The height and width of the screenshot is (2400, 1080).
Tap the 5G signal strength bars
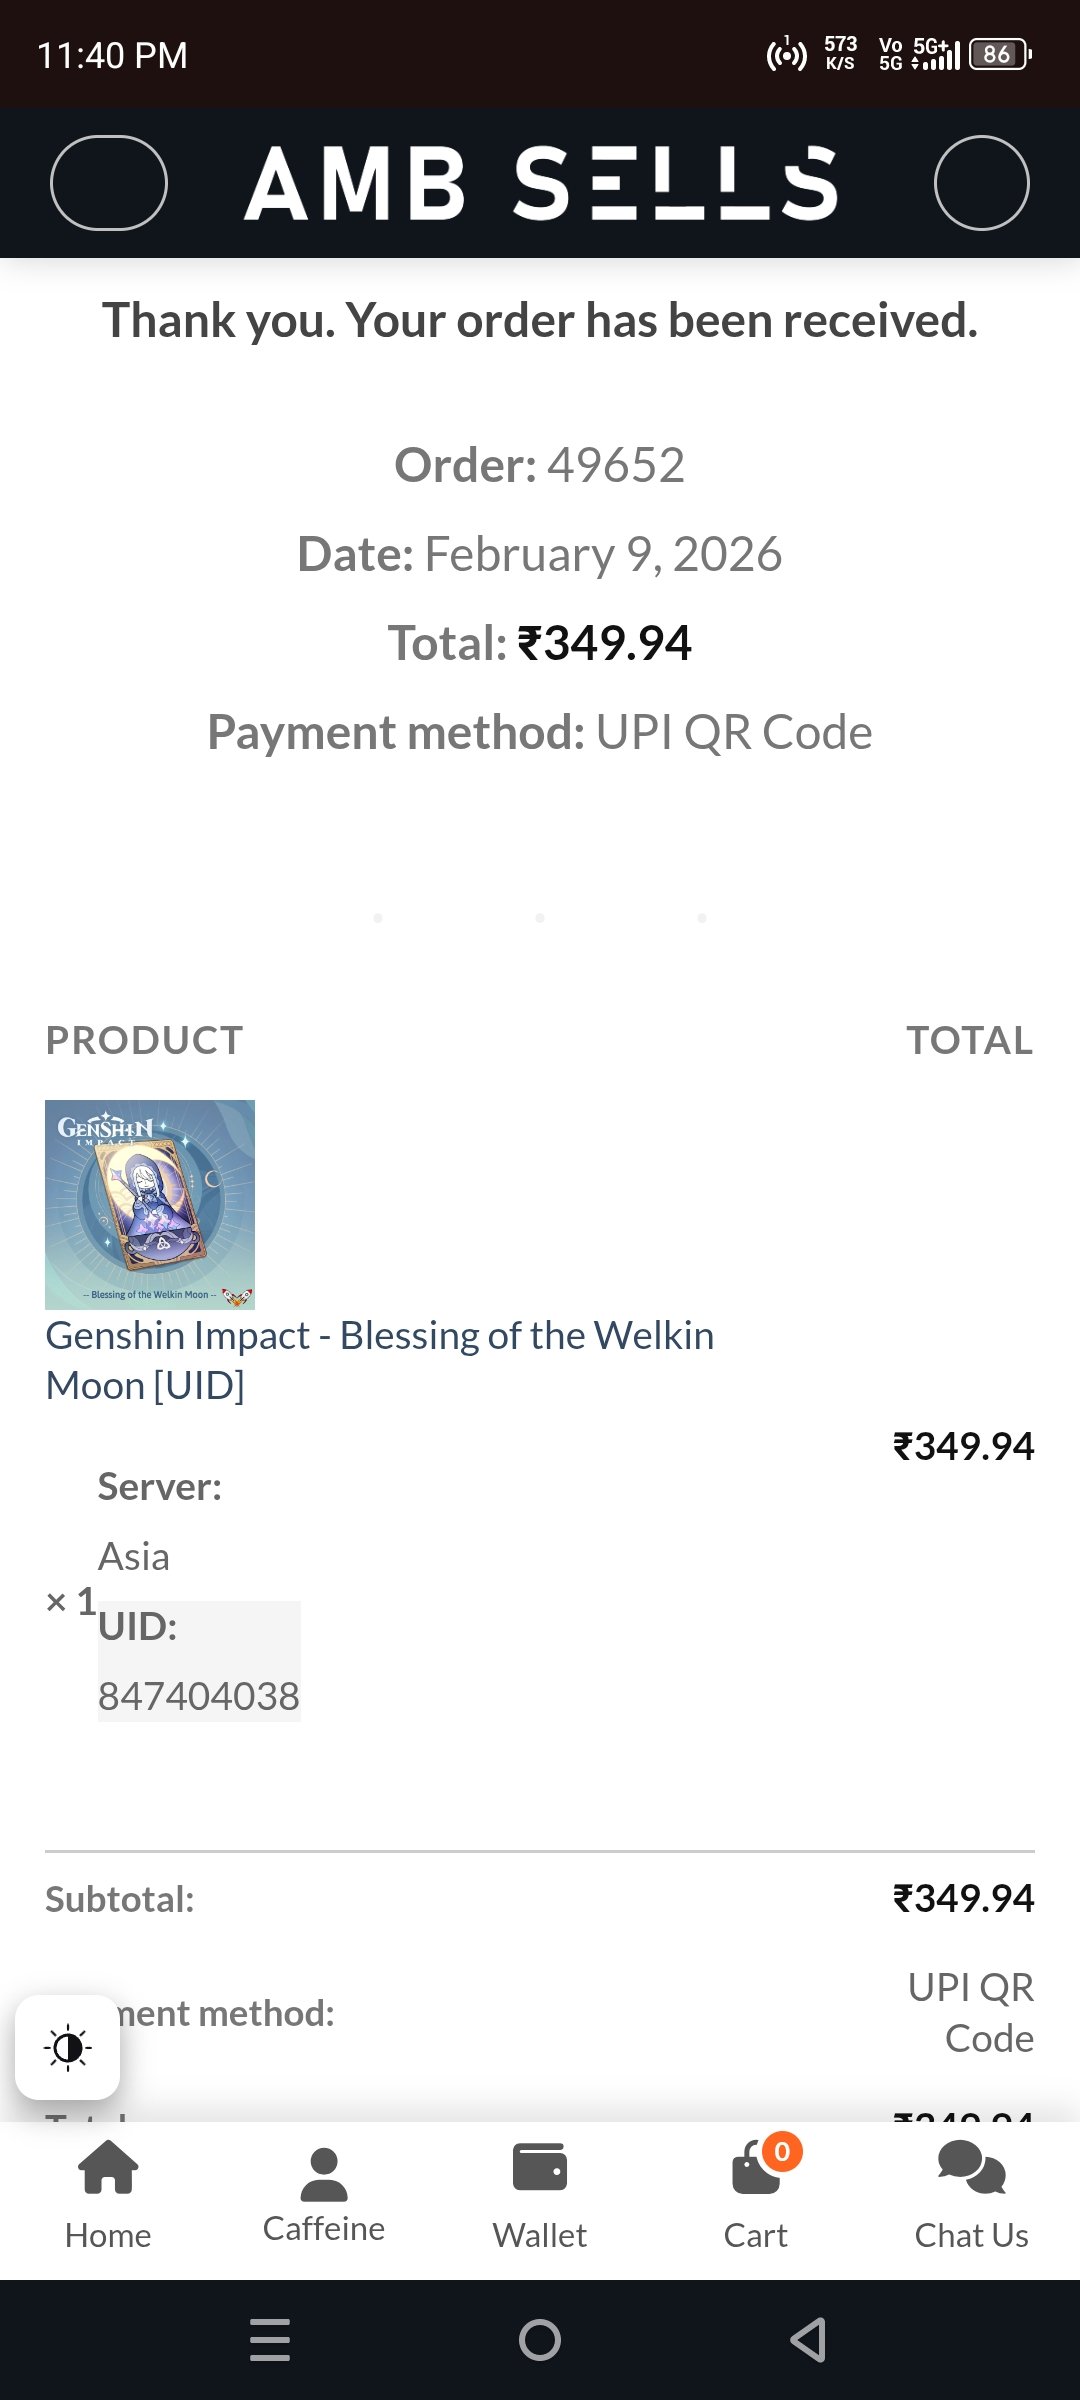coord(940,57)
